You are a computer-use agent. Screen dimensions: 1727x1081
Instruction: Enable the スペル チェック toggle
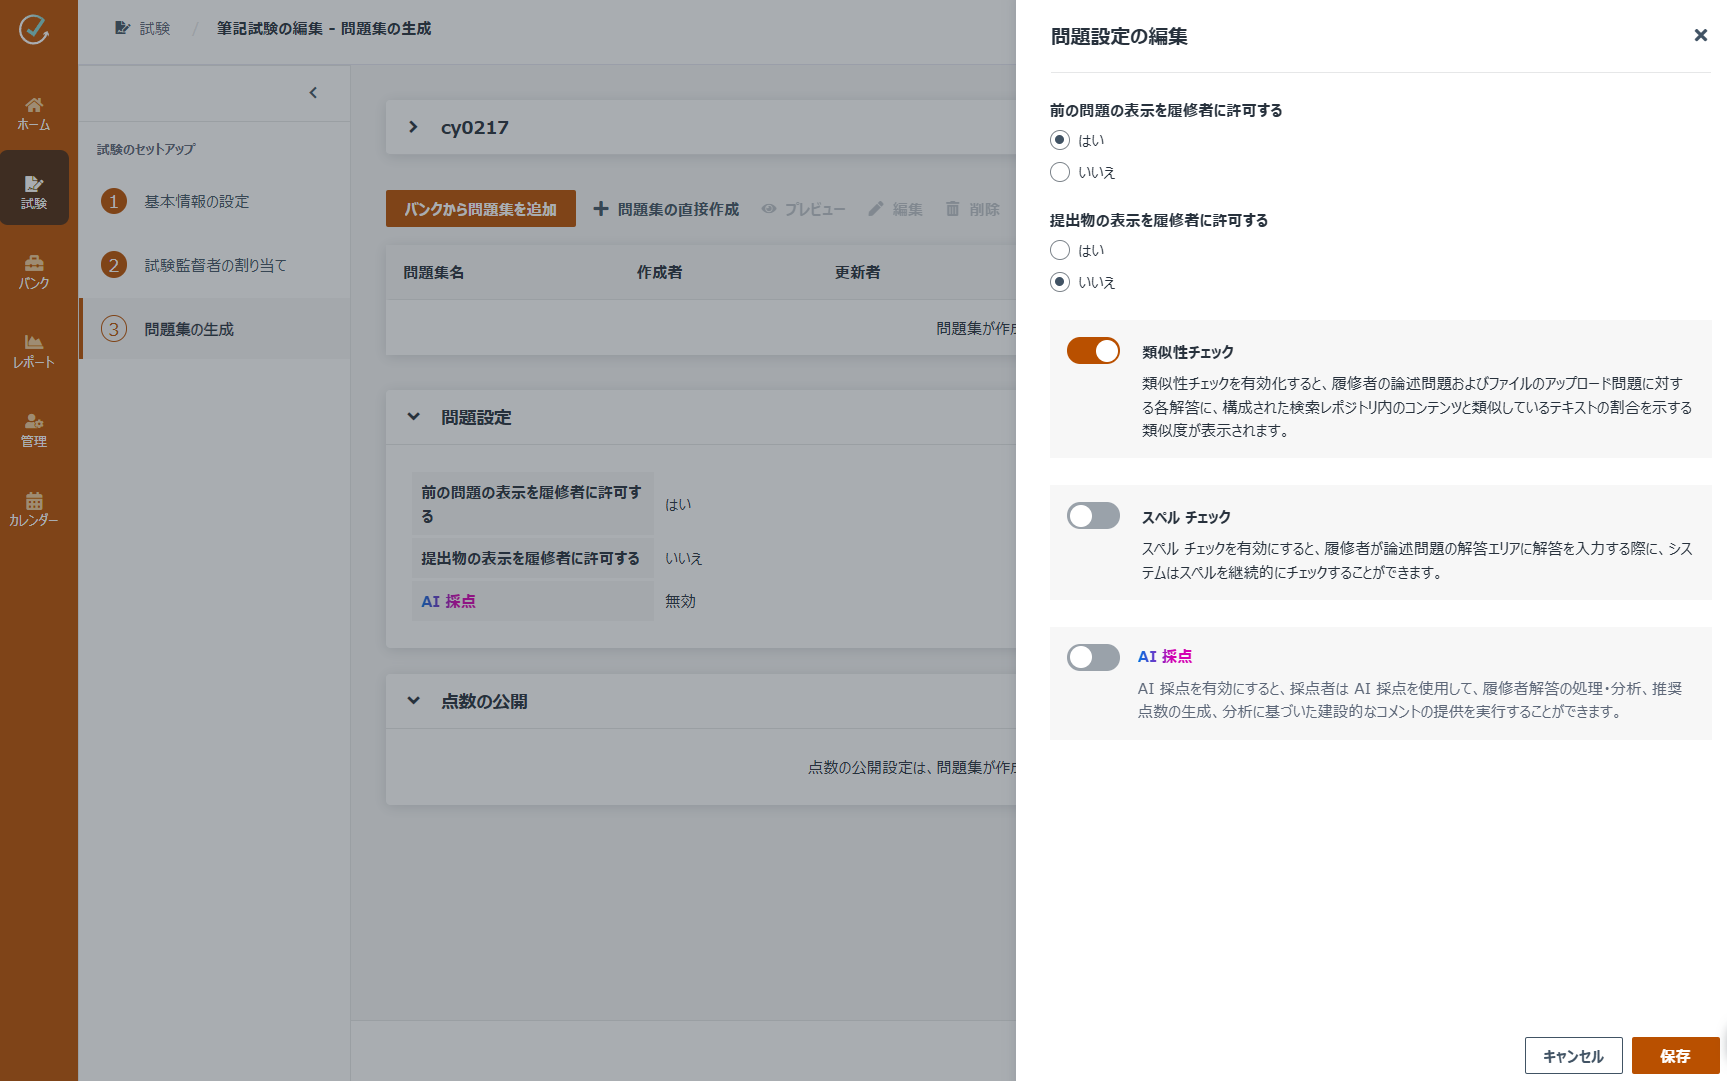coord(1092,516)
